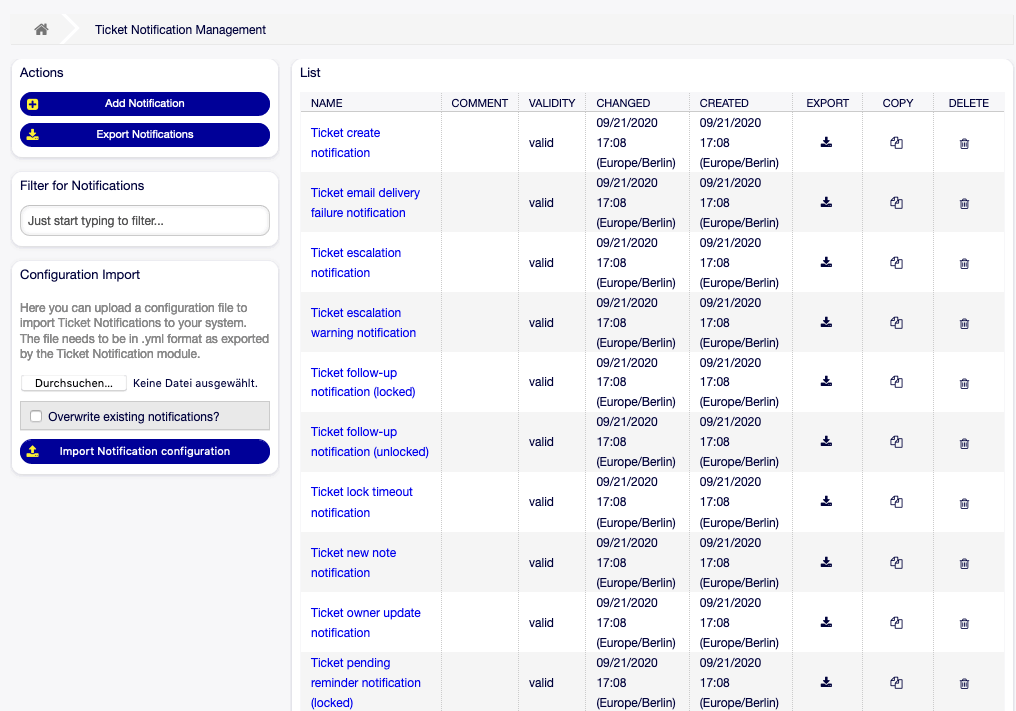1016x711 pixels.
Task: Delete the Ticket owner update notification
Action: 964,623
